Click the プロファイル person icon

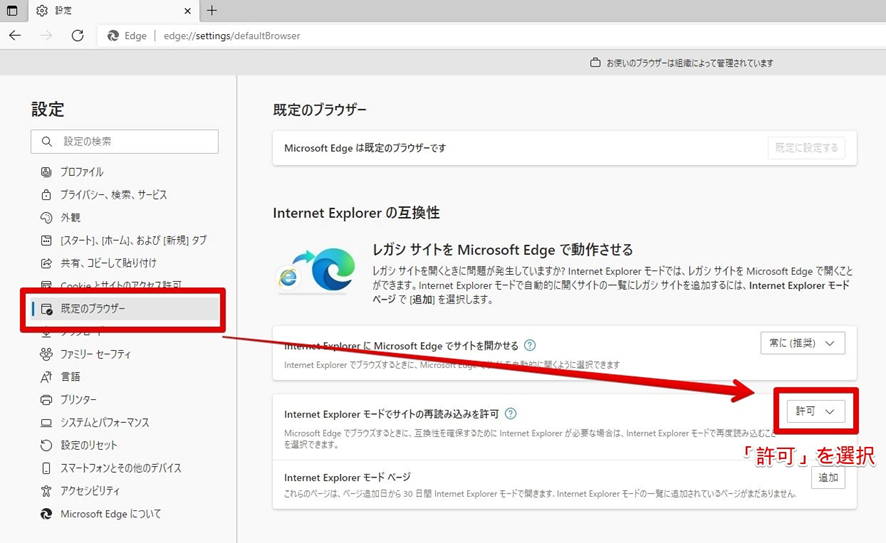pos(46,172)
